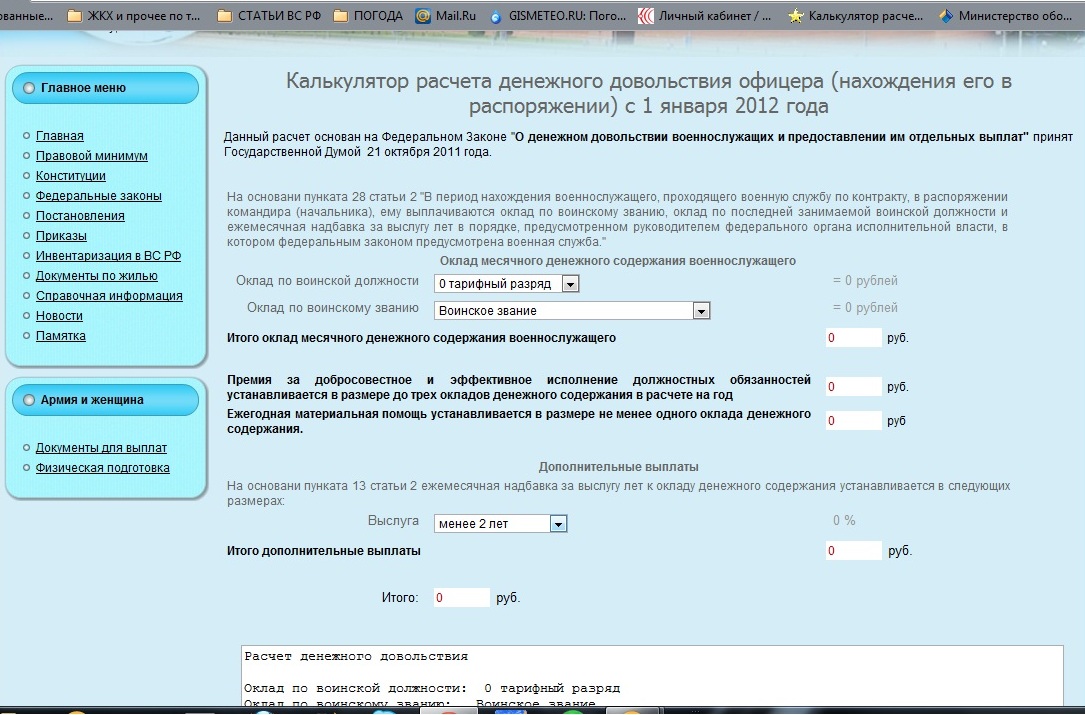This screenshot has width=1085, height=715.
Task: Click the Главное меню panel header
Action: [106, 88]
